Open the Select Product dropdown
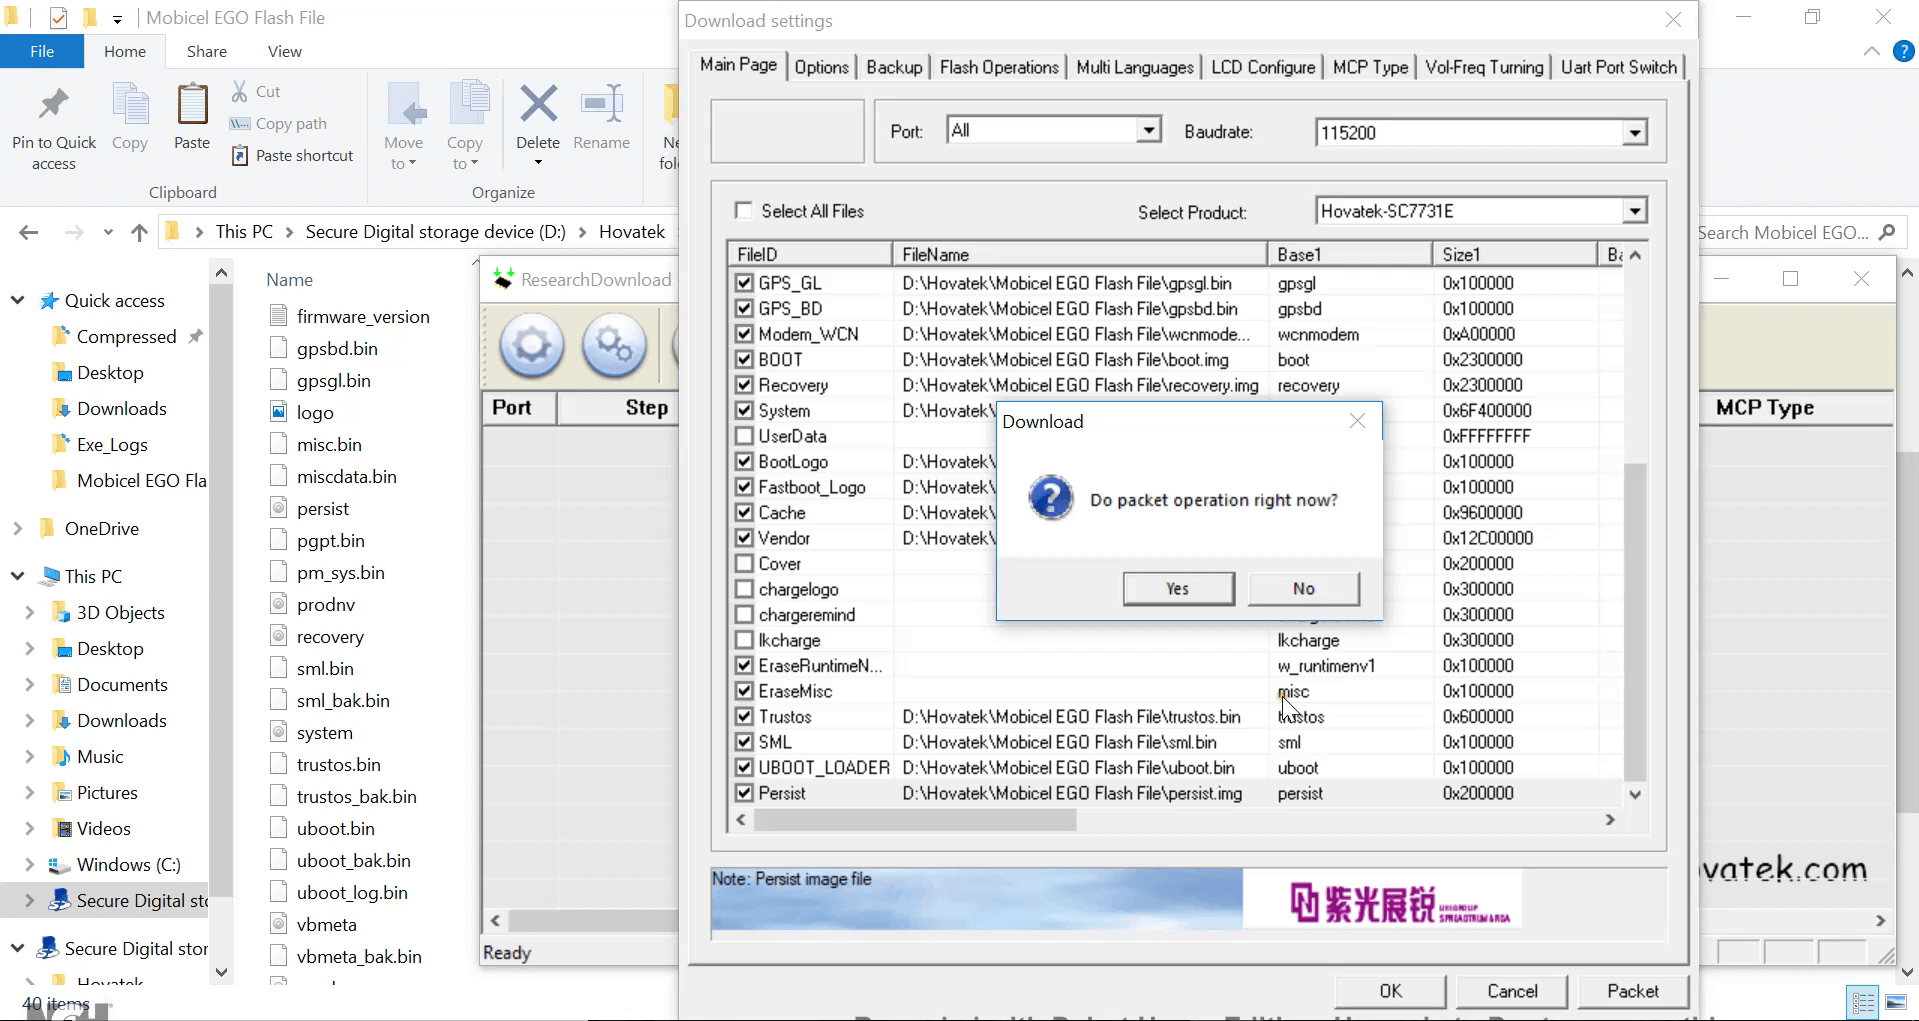Screen dimensions: 1919x1021 1634,211
